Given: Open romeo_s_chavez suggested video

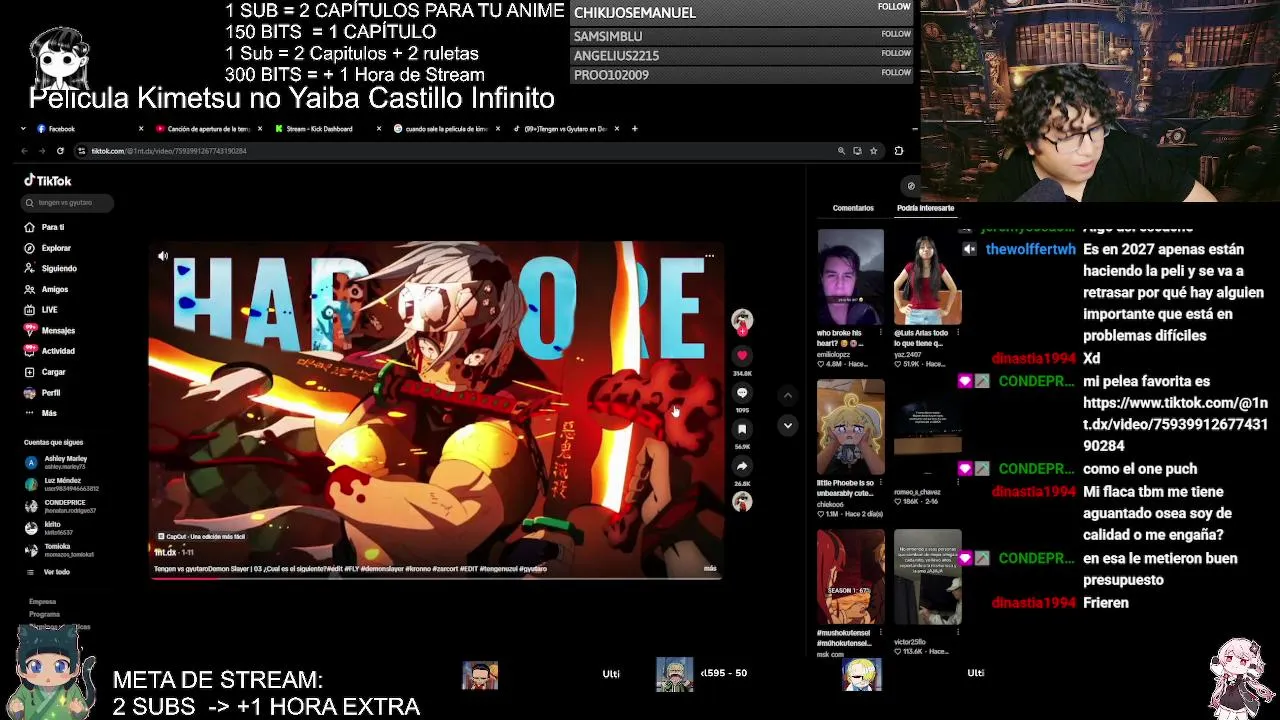Looking at the screenshot, I should click(927, 427).
